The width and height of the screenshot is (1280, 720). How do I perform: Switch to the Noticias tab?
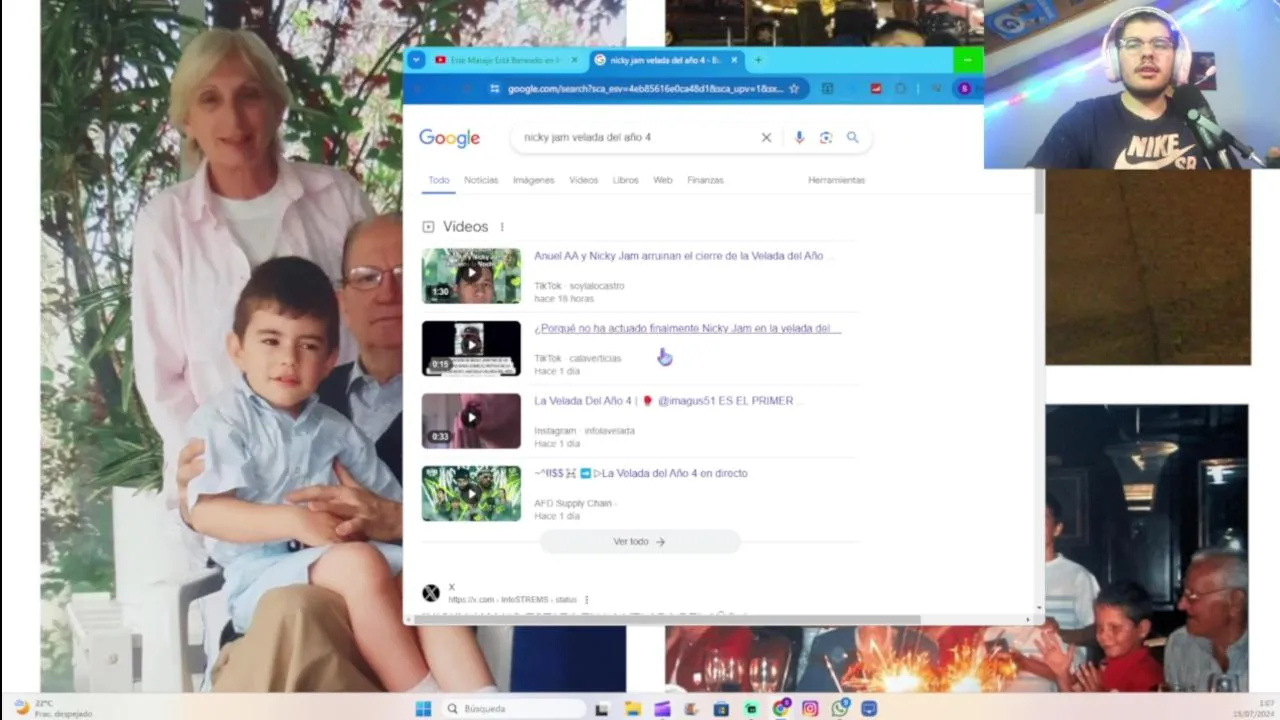[481, 180]
